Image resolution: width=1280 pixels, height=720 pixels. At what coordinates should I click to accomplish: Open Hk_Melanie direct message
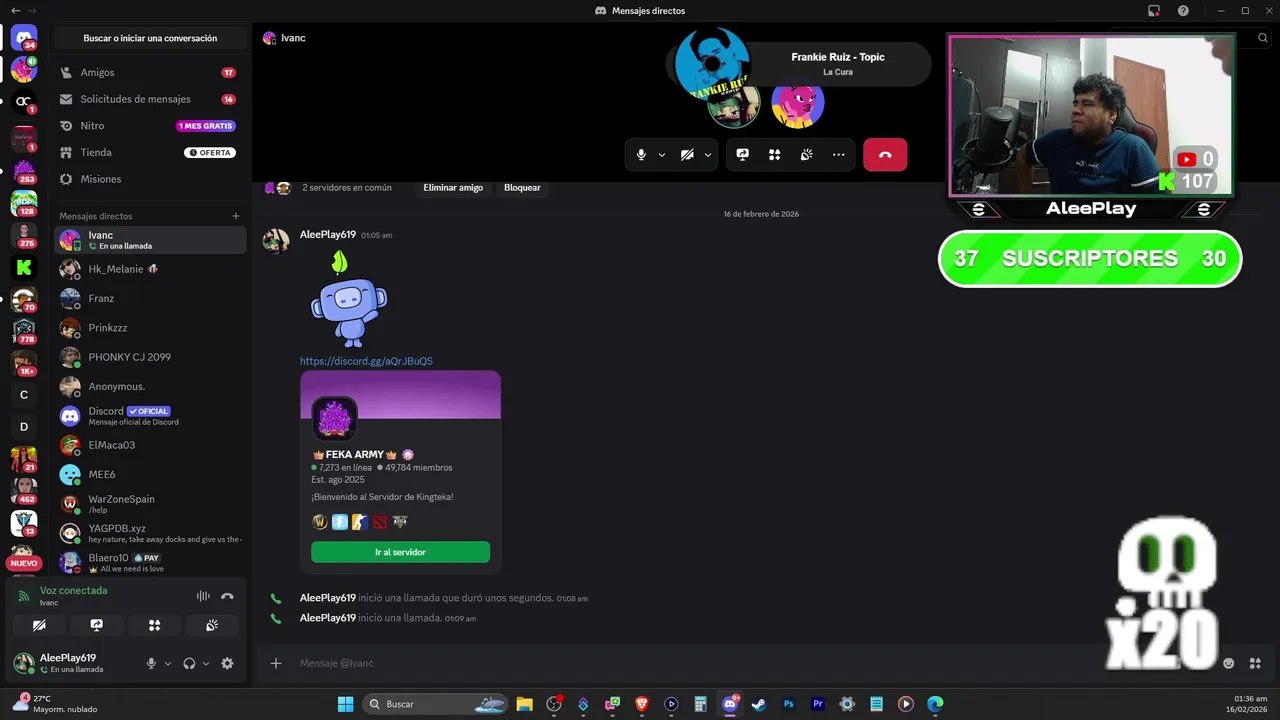[x=150, y=269]
